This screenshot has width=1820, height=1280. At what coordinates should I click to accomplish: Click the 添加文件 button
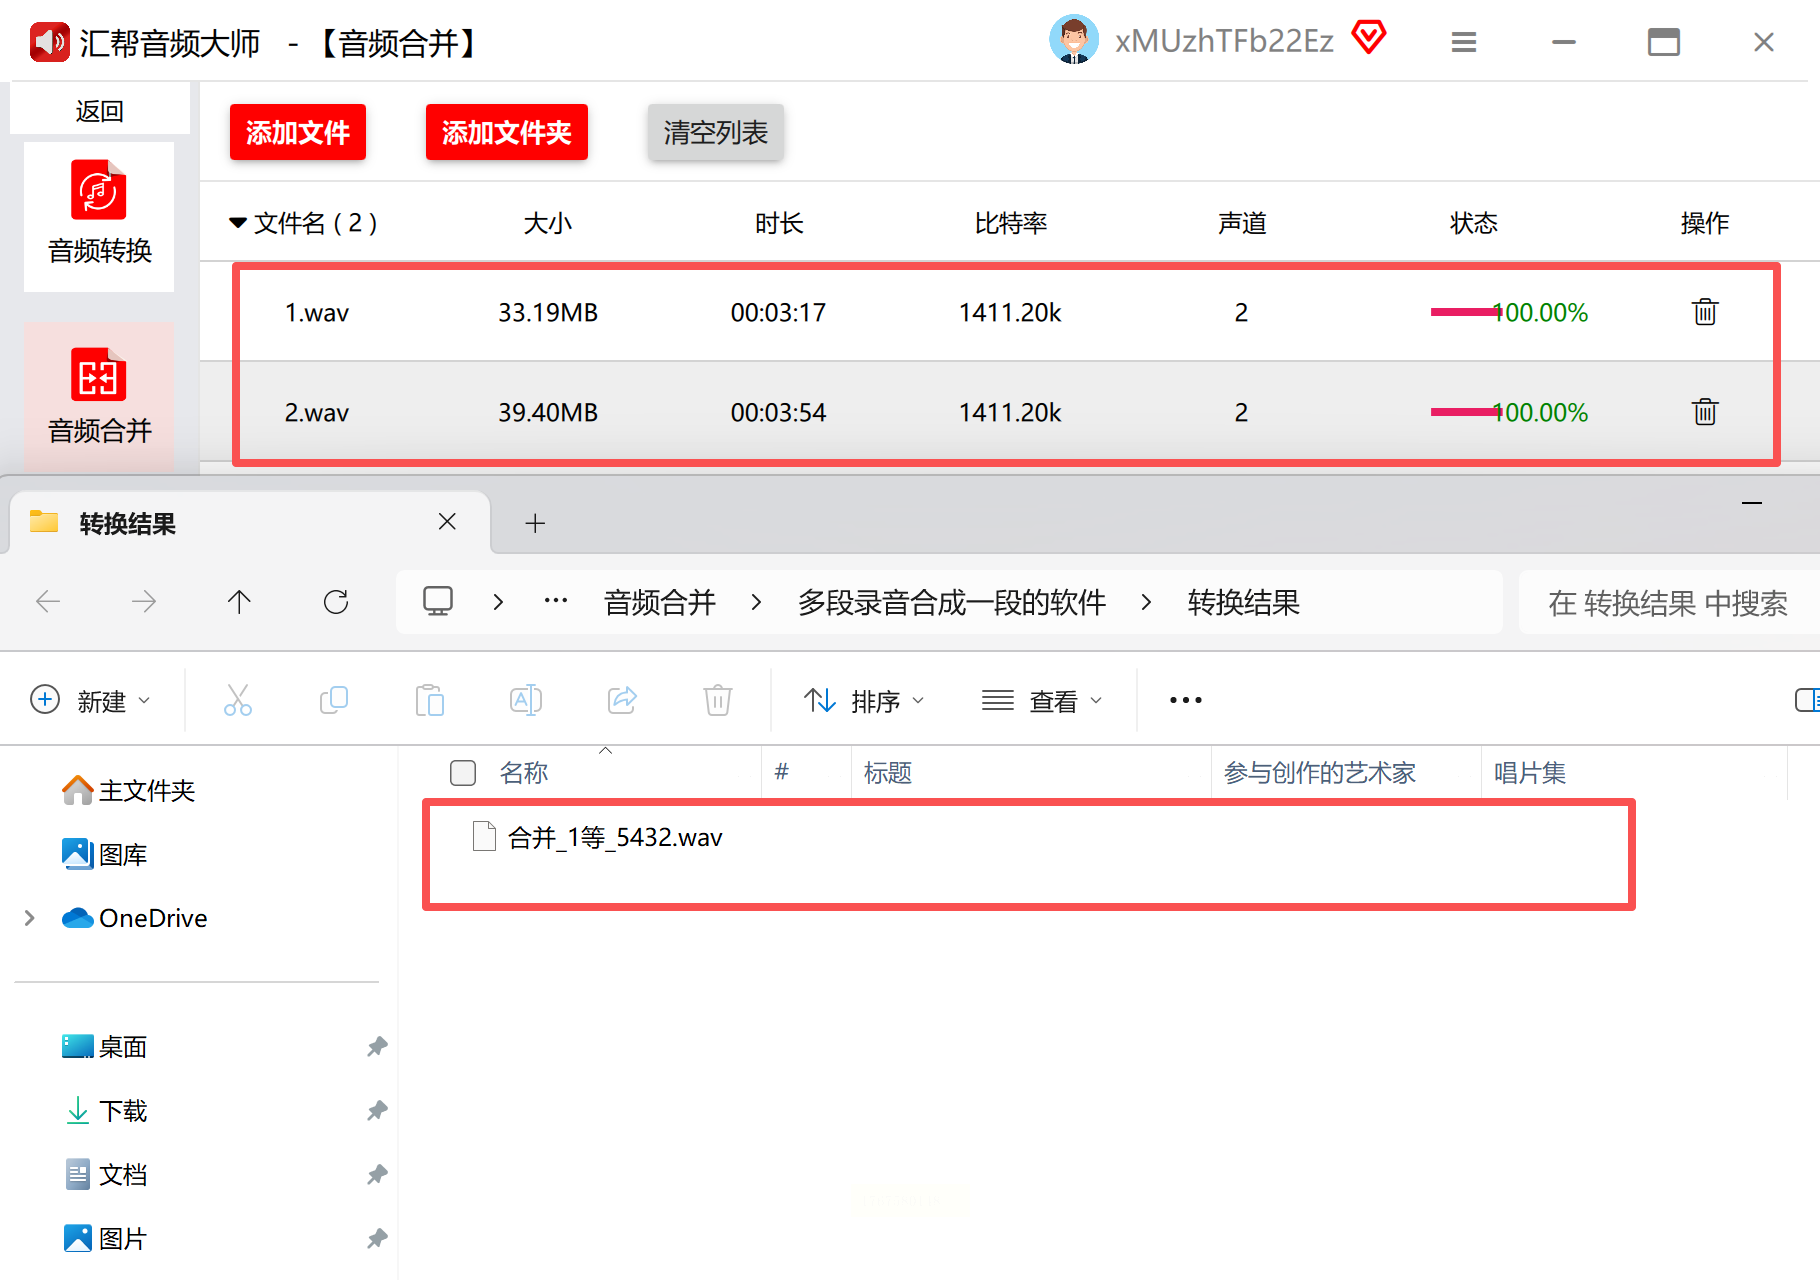click(x=297, y=132)
